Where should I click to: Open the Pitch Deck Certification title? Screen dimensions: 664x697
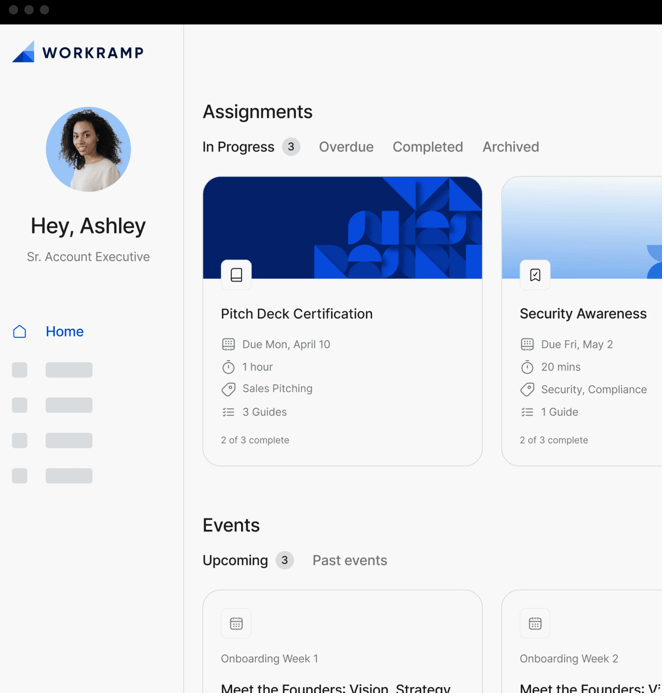[x=296, y=314]
